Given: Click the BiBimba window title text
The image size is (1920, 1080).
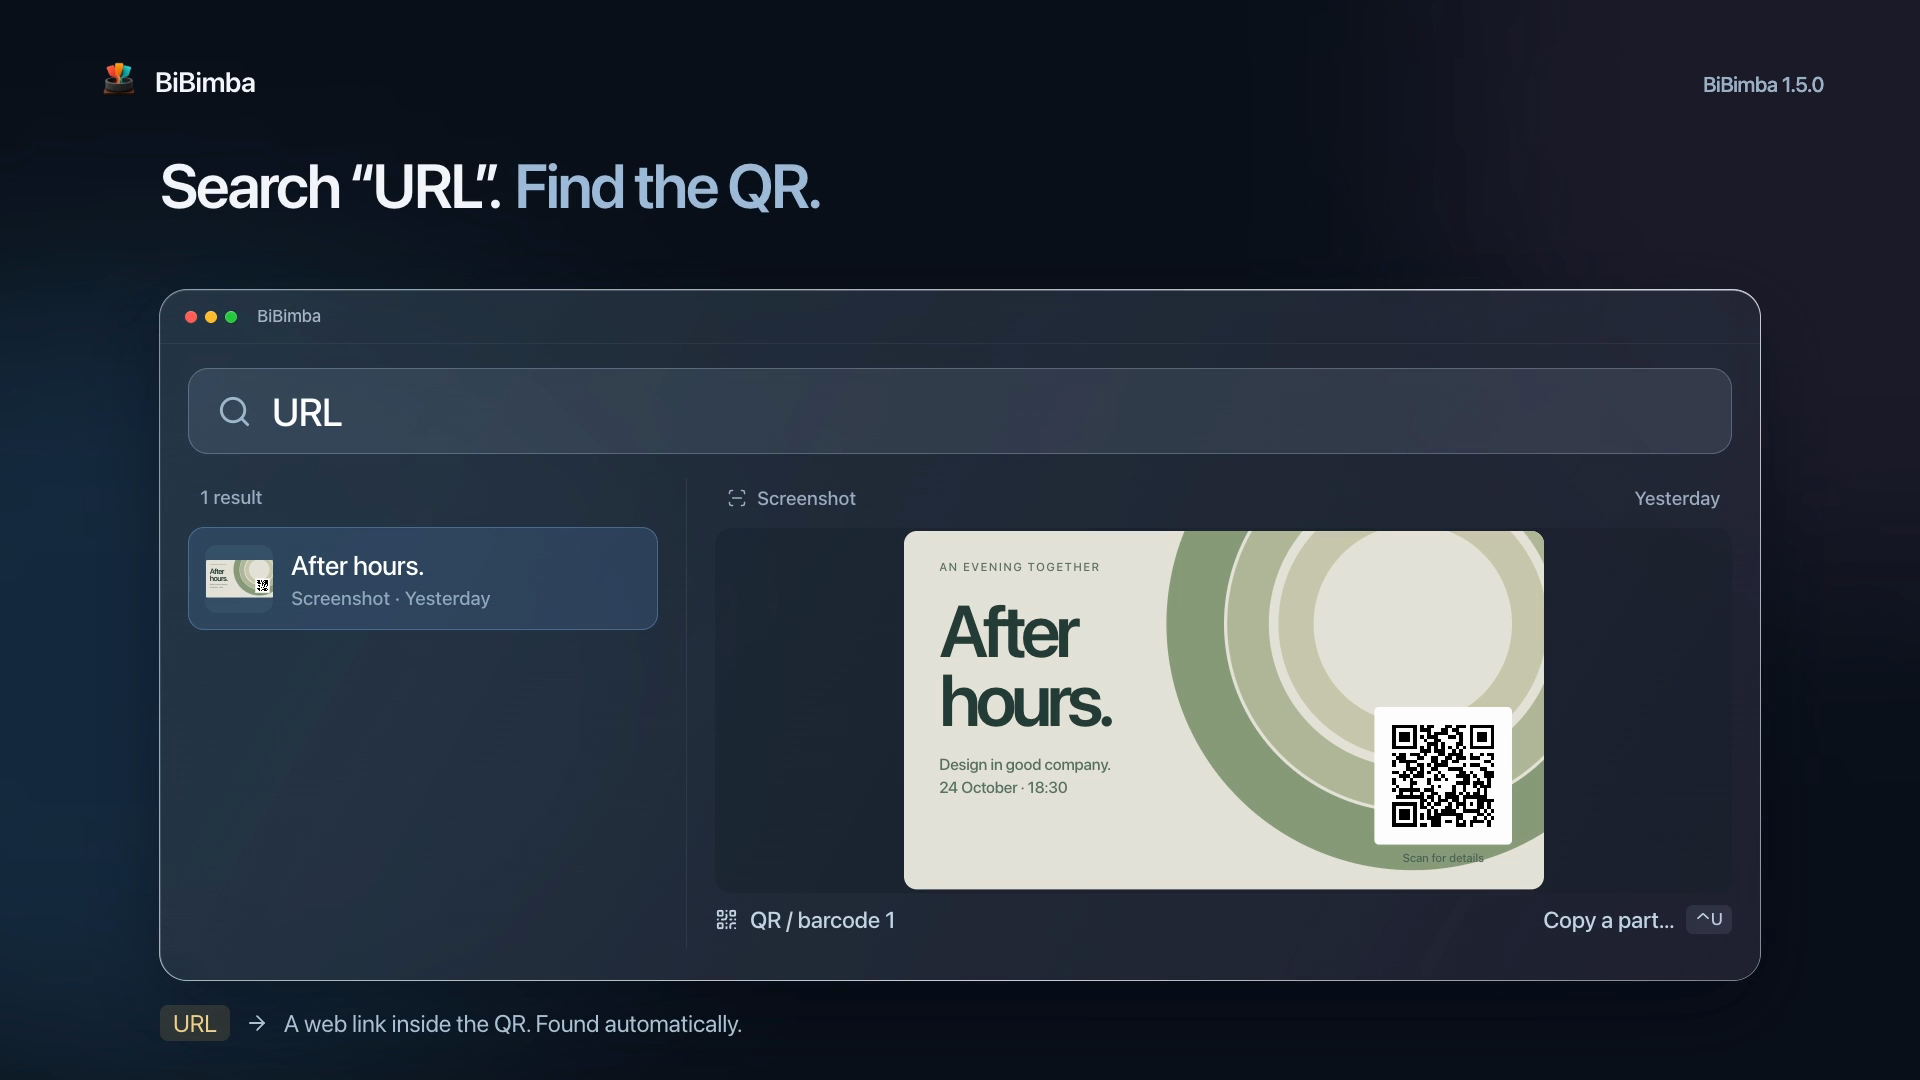Looking at the screenshot, I should 289,316.
